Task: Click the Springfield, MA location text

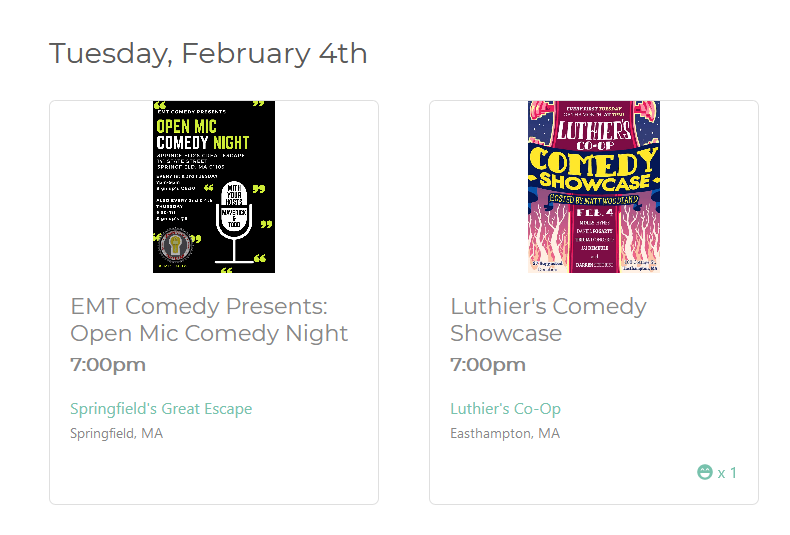Action: [116, 433]
